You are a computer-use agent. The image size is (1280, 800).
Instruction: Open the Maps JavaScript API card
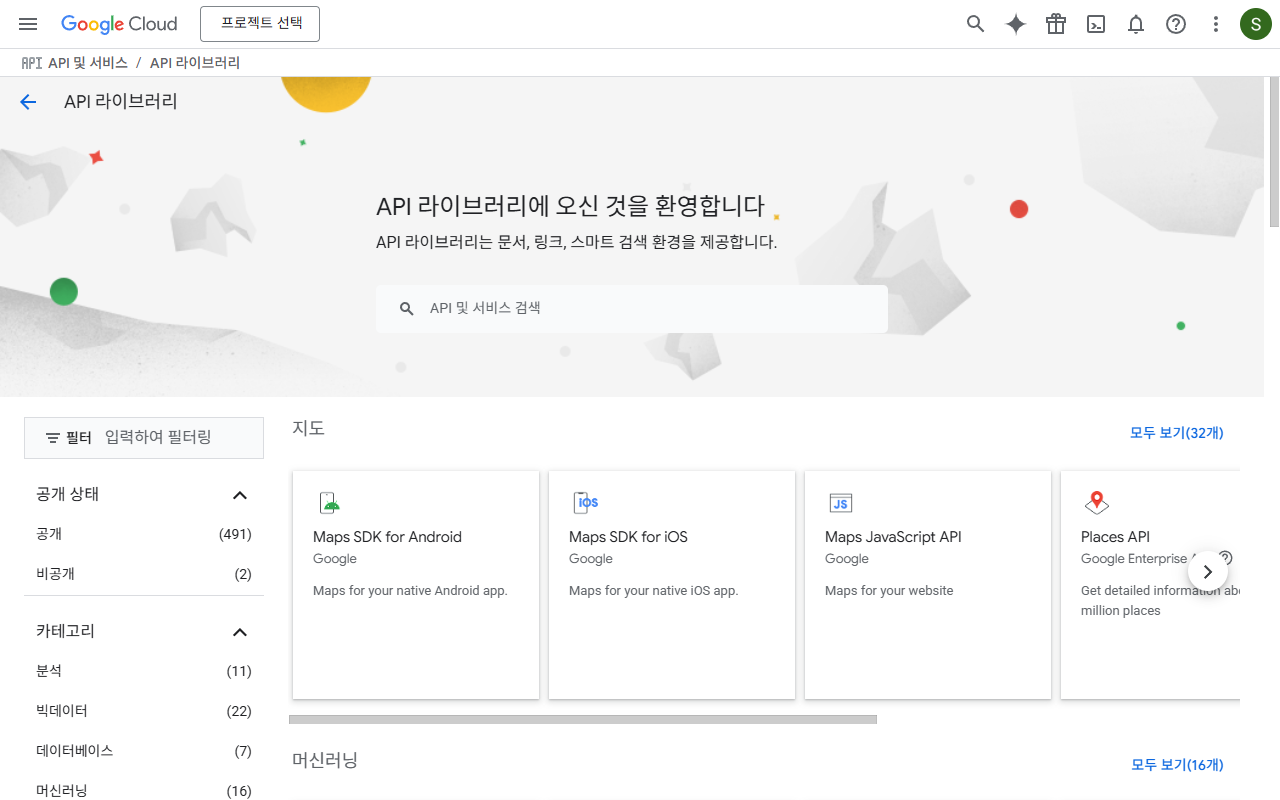pyautogui.click(x=928, y=585)
